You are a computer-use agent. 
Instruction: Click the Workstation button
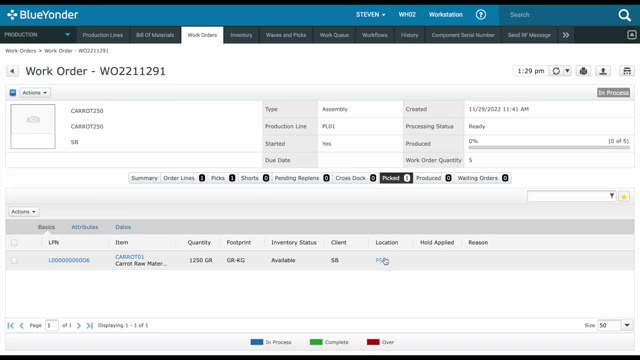tap(445, 15)
